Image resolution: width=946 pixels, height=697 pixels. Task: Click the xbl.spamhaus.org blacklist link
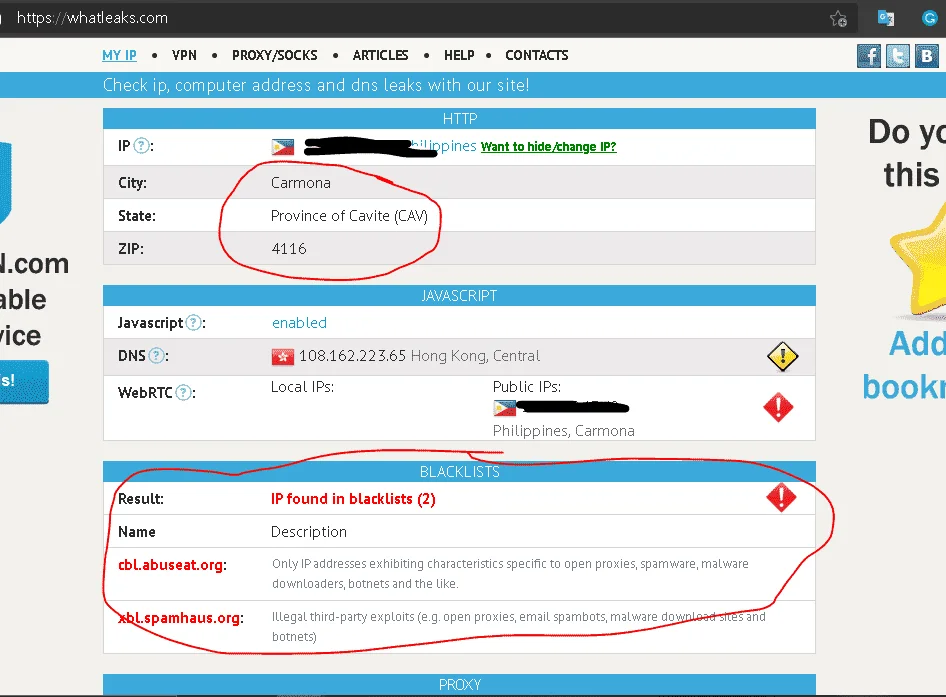(x=179, y=618)
